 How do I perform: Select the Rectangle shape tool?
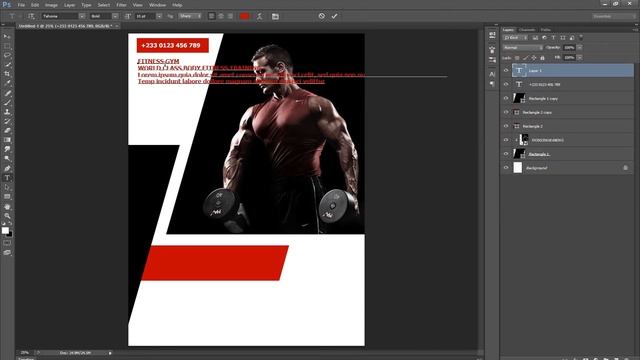point(7,197)
